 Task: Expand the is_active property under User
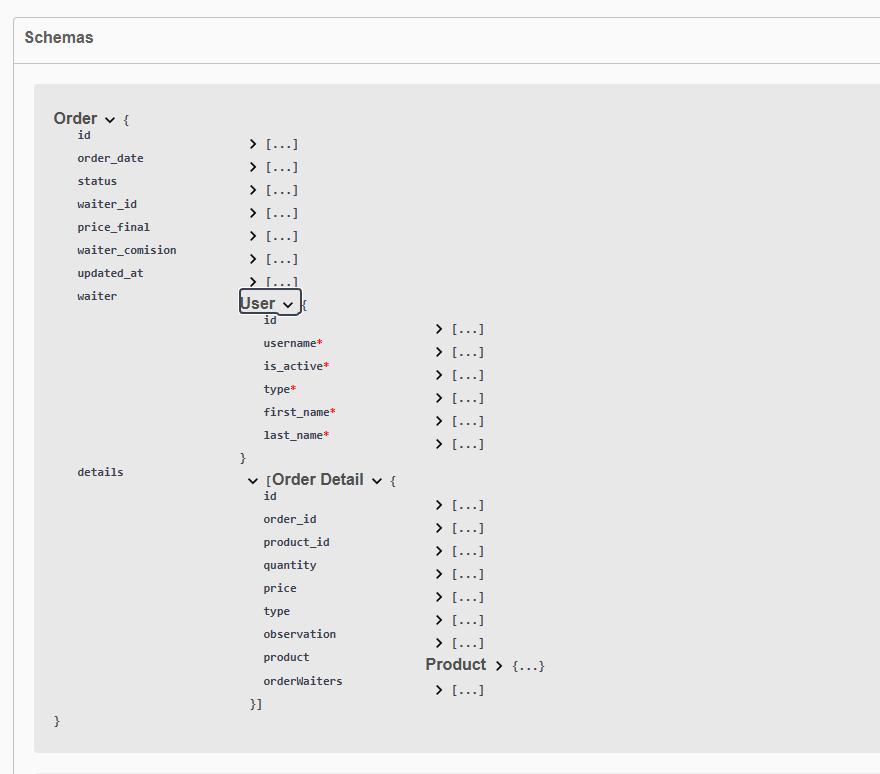[439, 375]
